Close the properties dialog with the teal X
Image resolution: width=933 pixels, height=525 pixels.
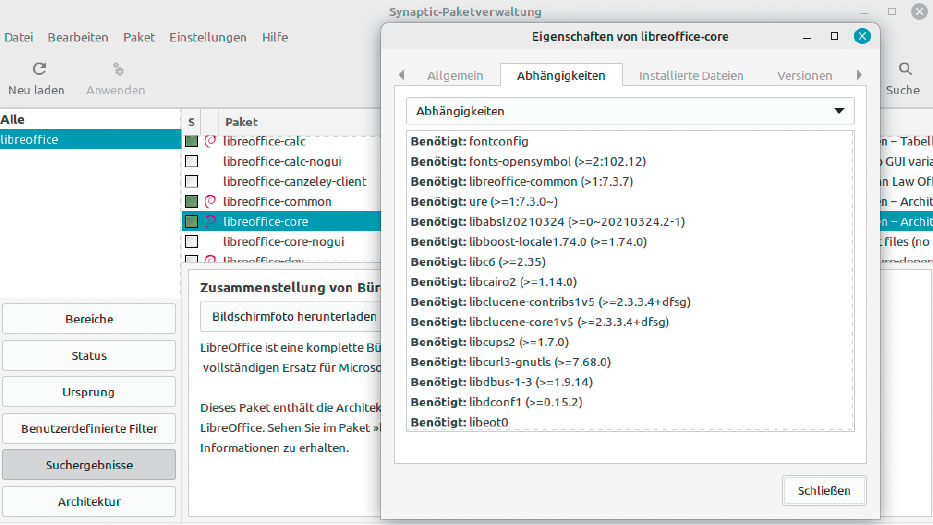pyautogui.click(x=862, y=36)
